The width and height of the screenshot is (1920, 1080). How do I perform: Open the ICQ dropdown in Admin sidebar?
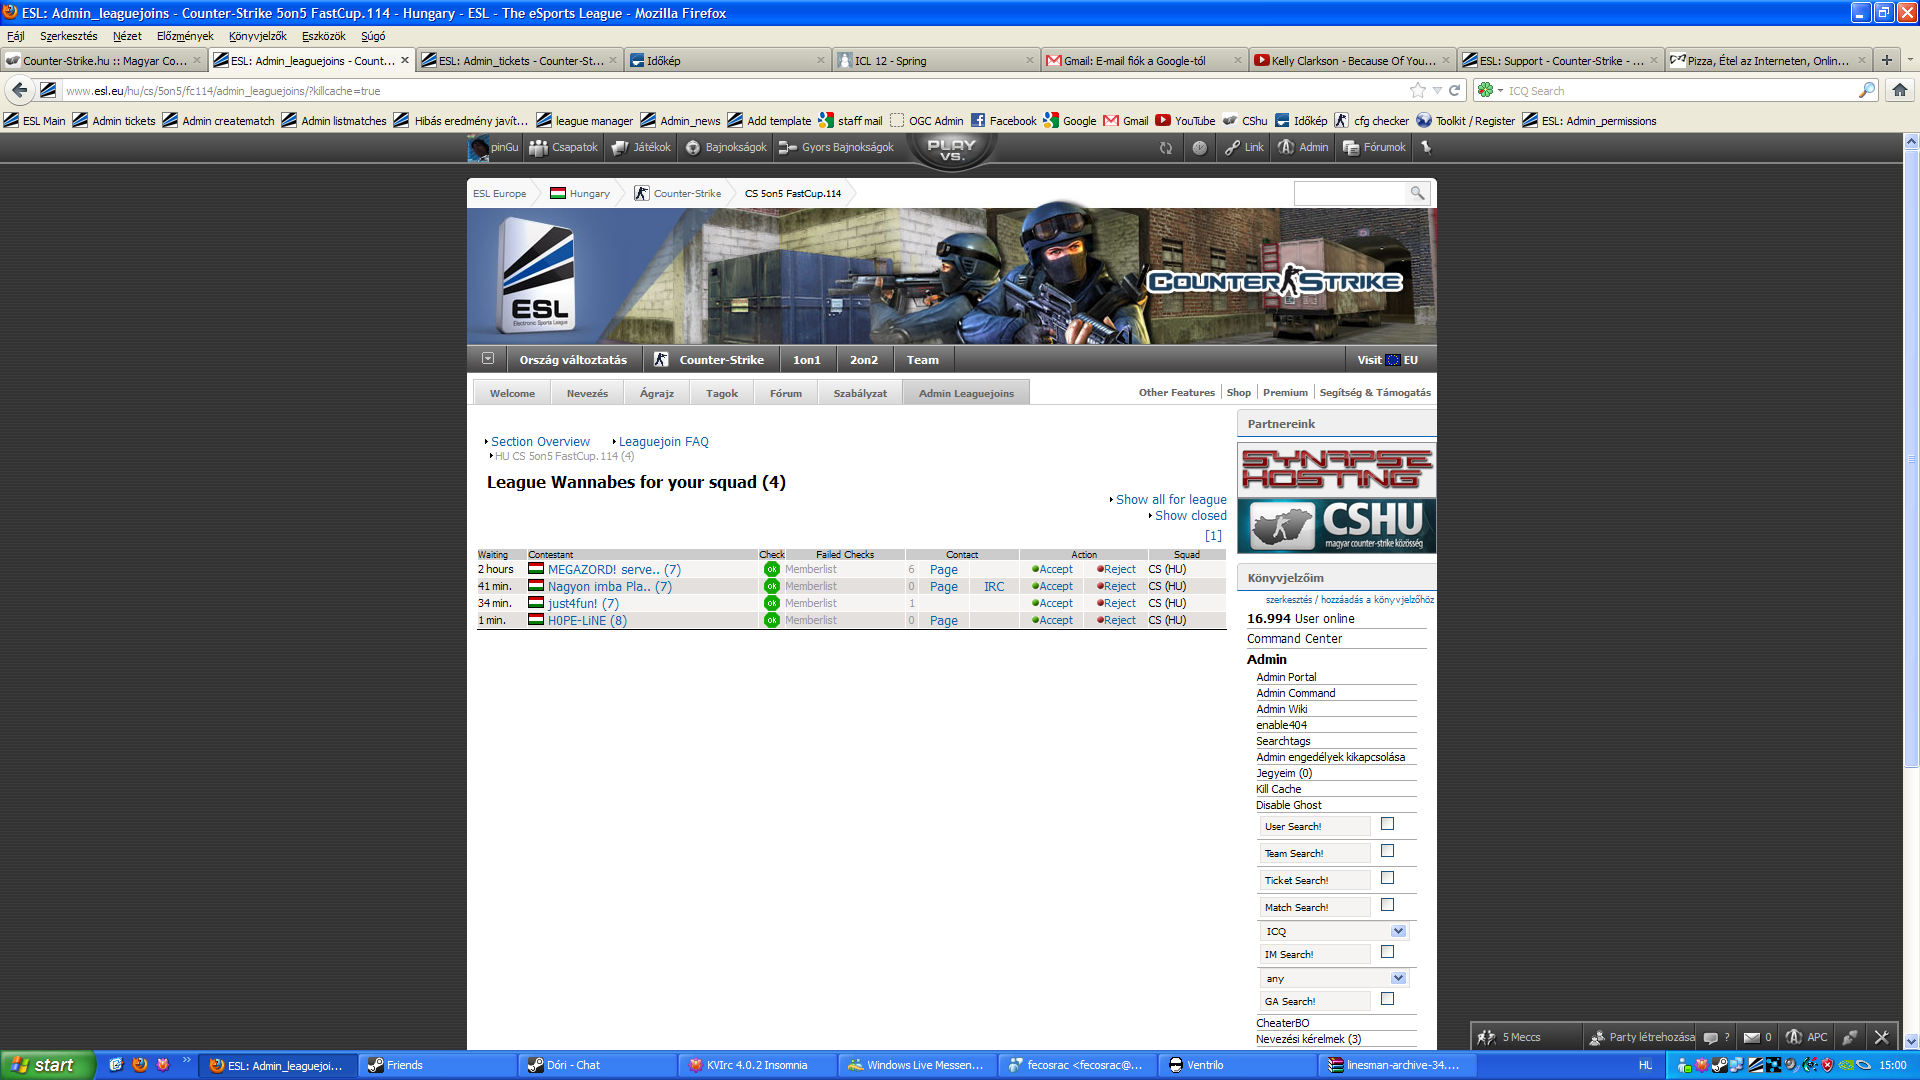pyautogui.click(x=1335, y=931)
